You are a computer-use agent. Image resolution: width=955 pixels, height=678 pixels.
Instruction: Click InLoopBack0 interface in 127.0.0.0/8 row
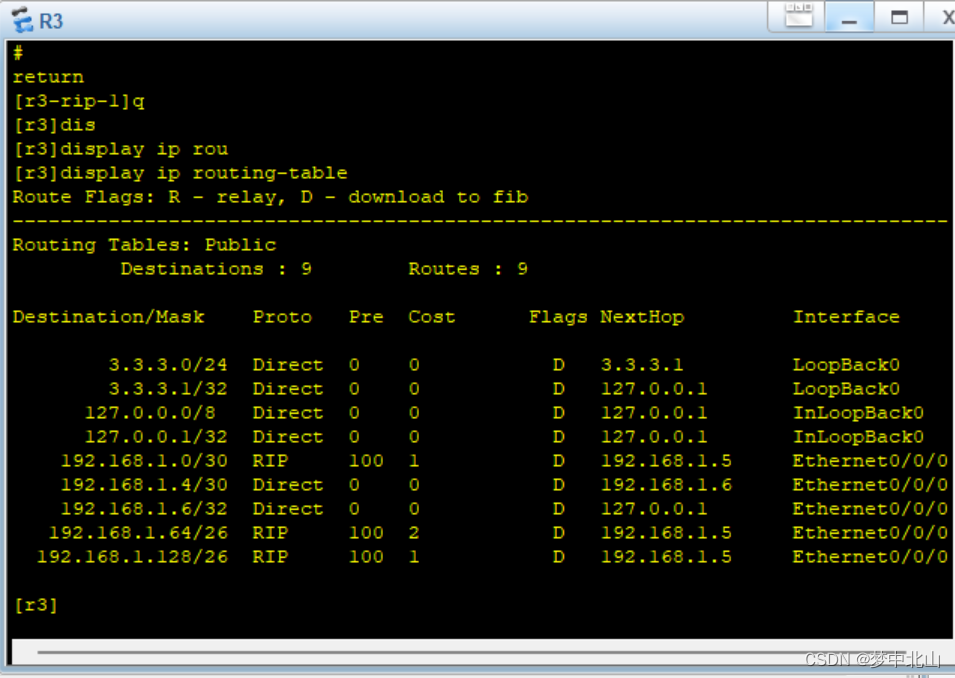(858, 413)
